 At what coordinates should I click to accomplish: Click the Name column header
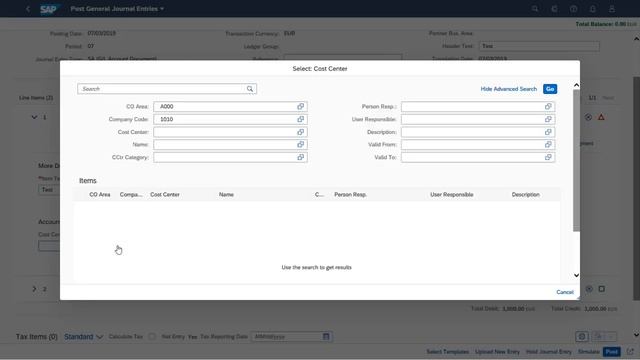(226, 195)
